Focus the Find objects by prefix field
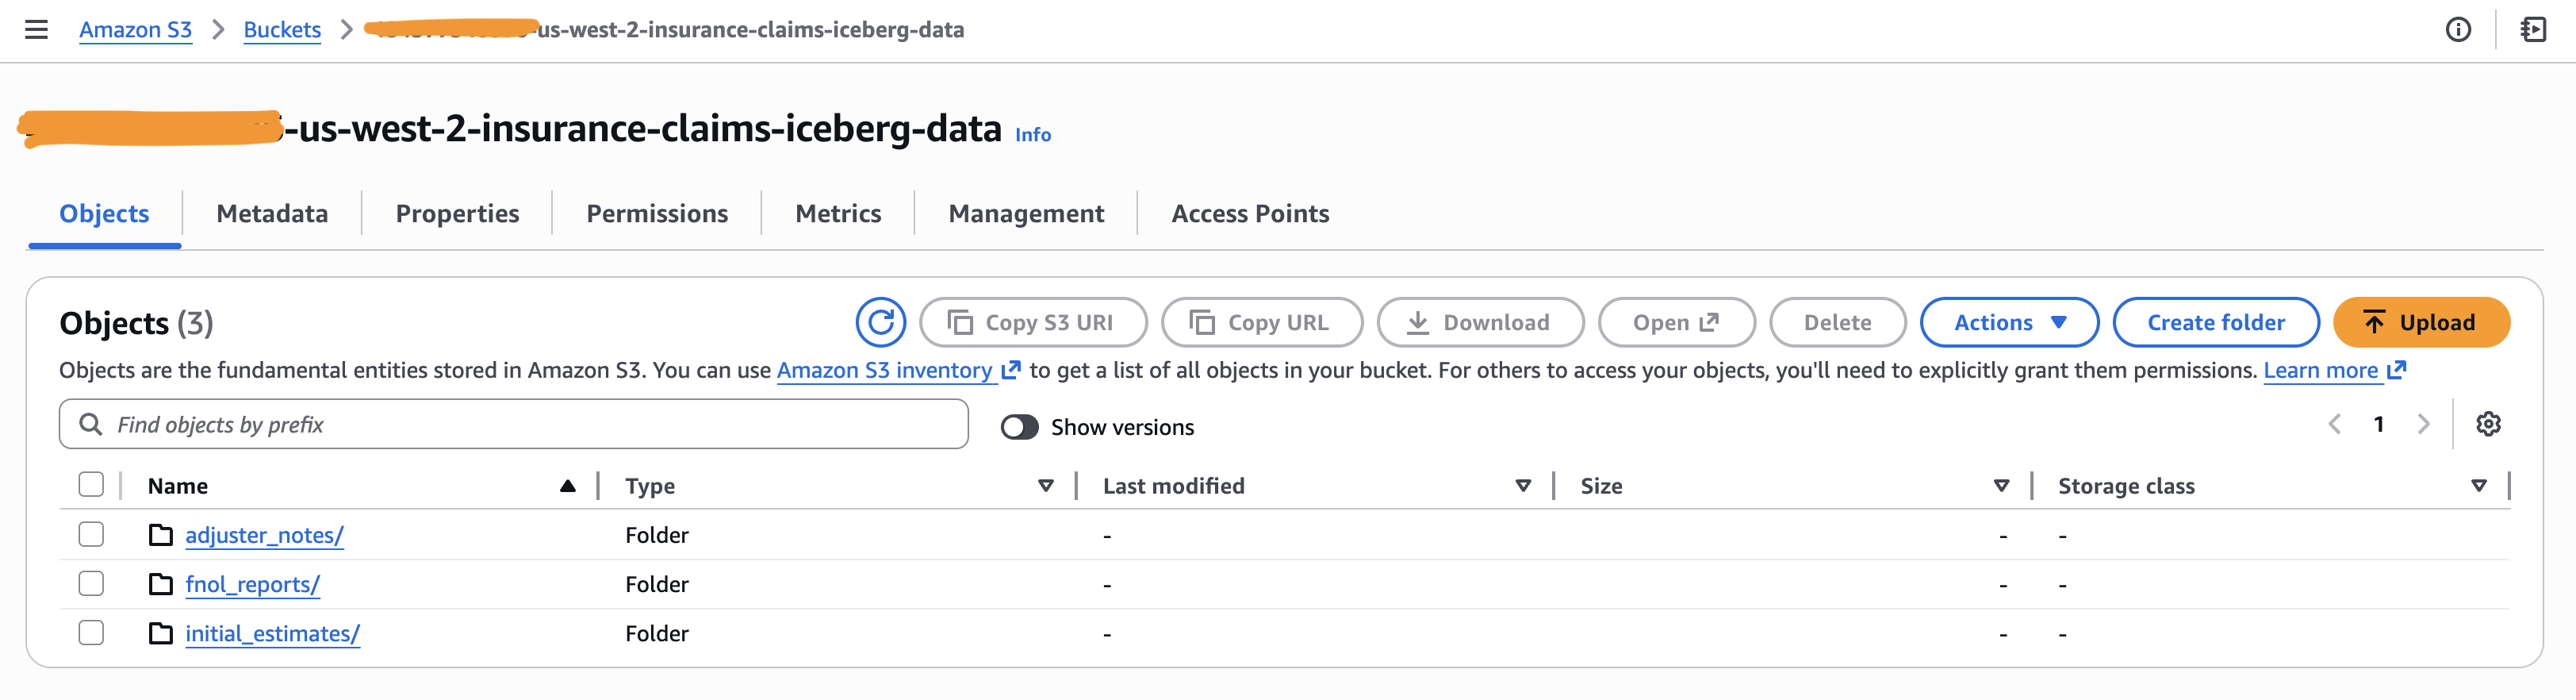Screen dimensions: 2576x700 coord(530,425)
